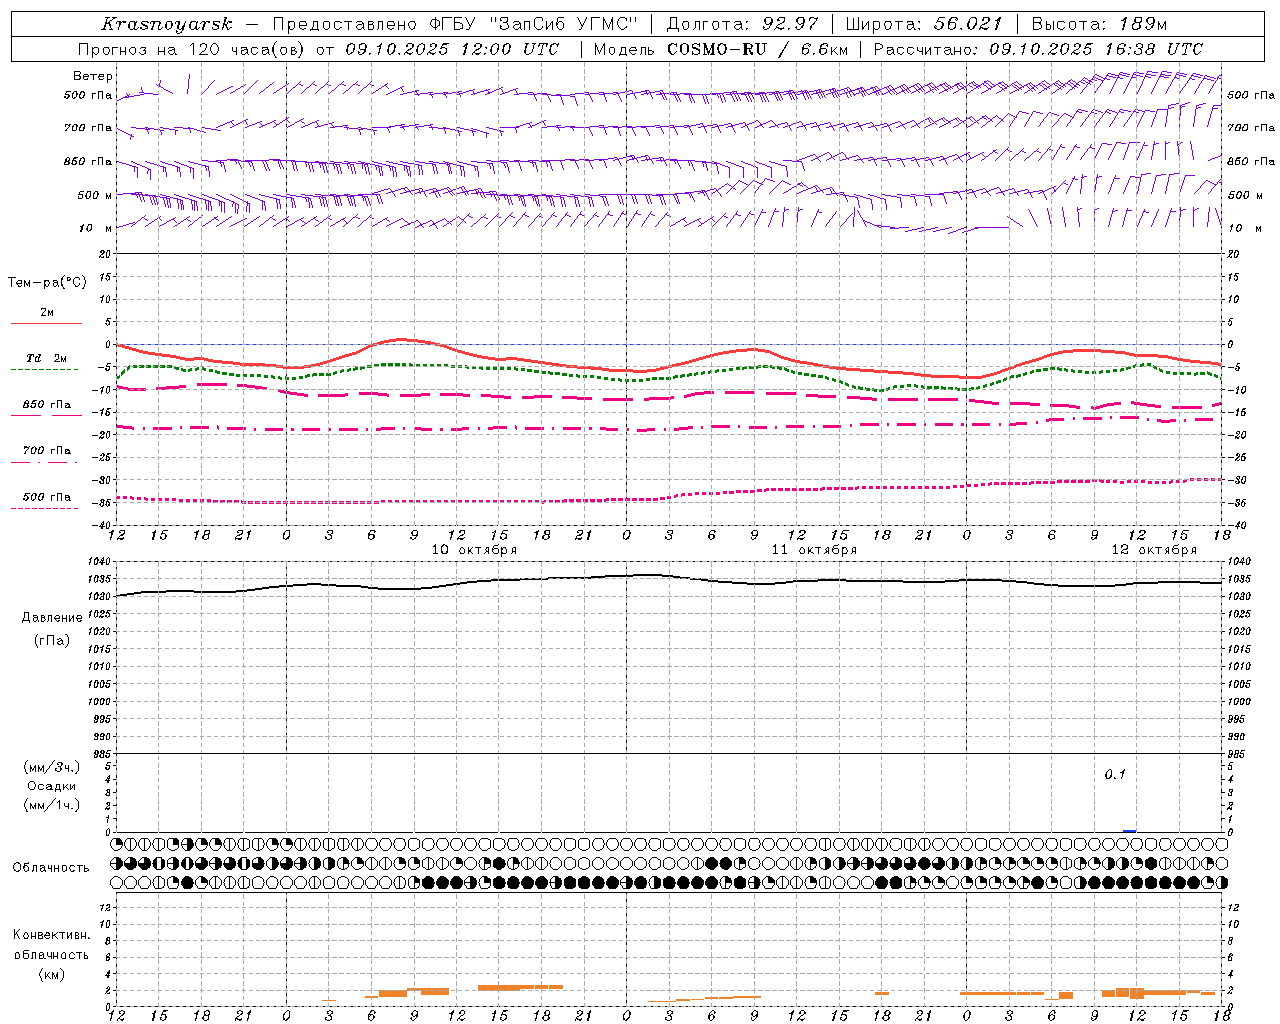Click the '0.1' precipitation value
Image resolution: width=1280 pixels, height=1024 pixels.
[1115, 775]
